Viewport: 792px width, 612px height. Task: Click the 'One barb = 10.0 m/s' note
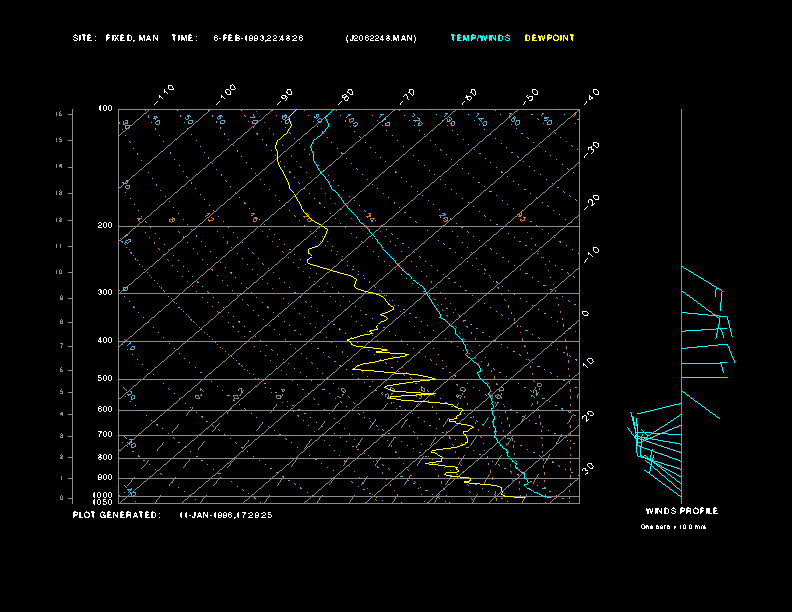tap(673, 526)
